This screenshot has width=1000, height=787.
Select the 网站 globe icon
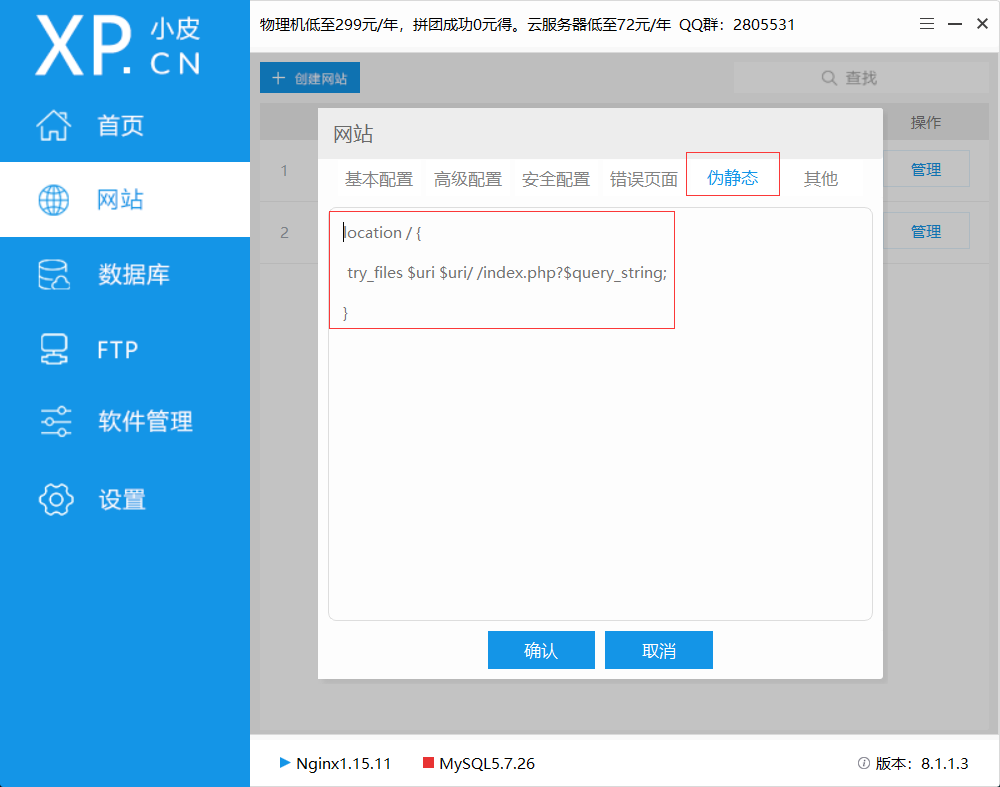tap(54, 200)
